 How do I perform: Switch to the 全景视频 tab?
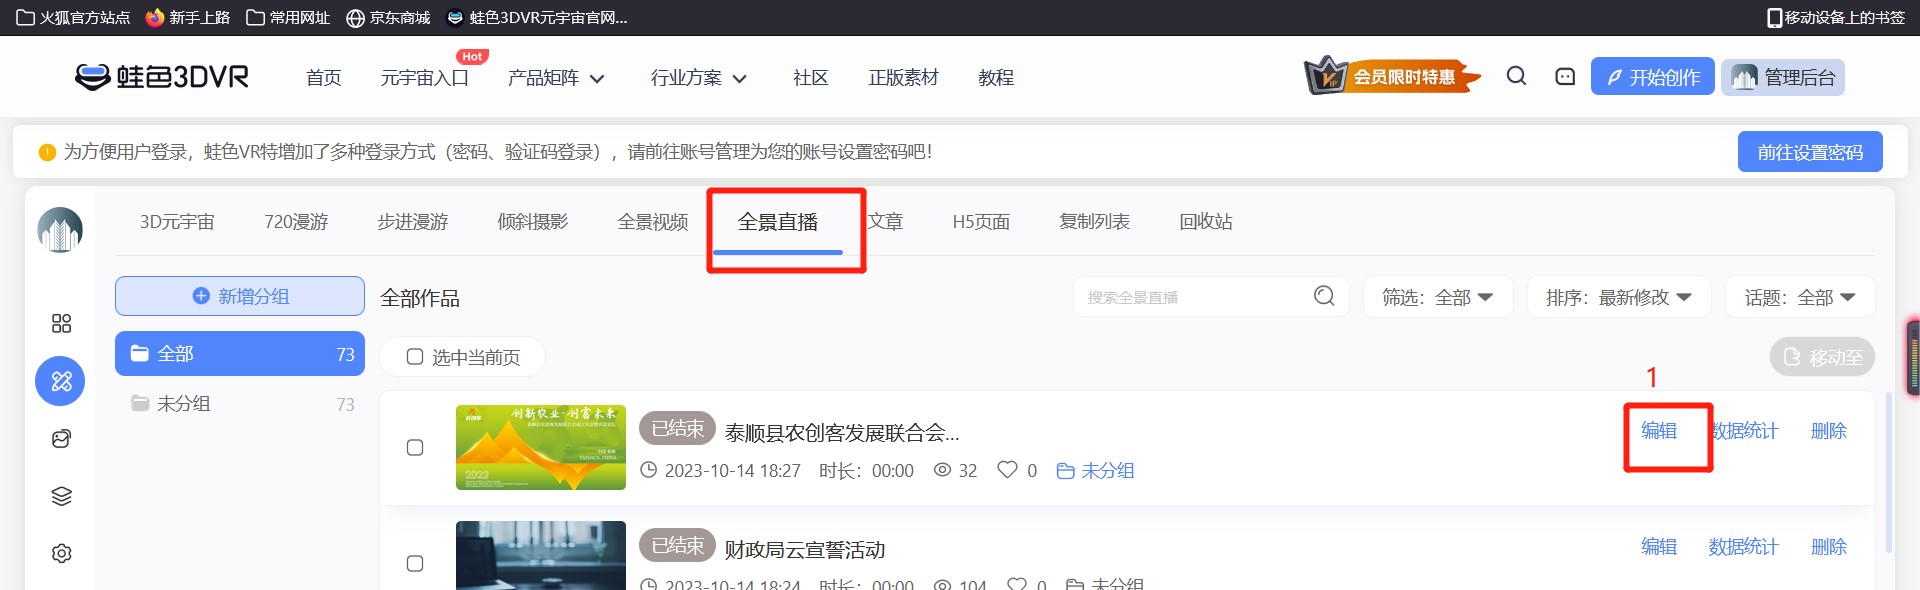click(653, 222)
